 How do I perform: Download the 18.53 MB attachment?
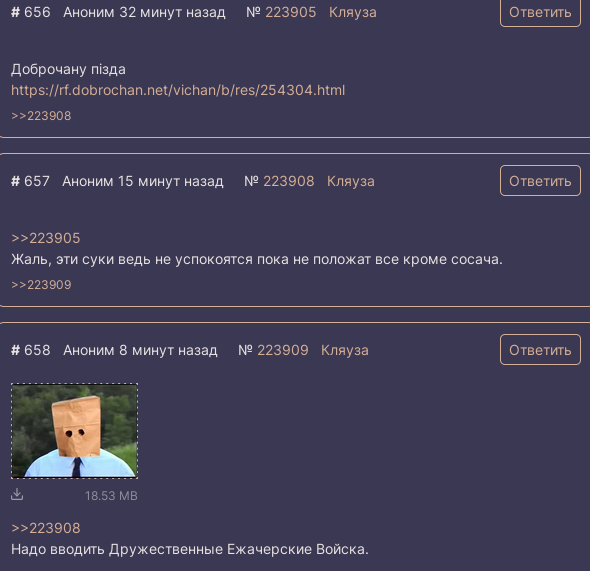[x=17, y=494]
